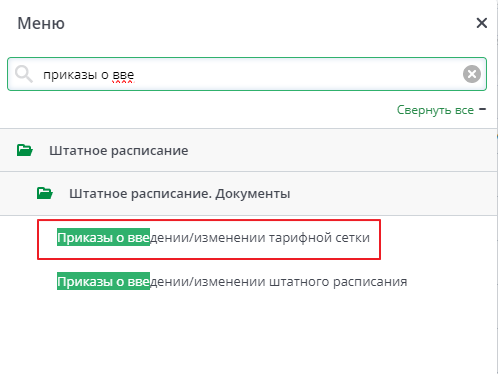498x374 pixels.
Task: Click the word Документы in the subsection header
Action: [x=253, y=194]
